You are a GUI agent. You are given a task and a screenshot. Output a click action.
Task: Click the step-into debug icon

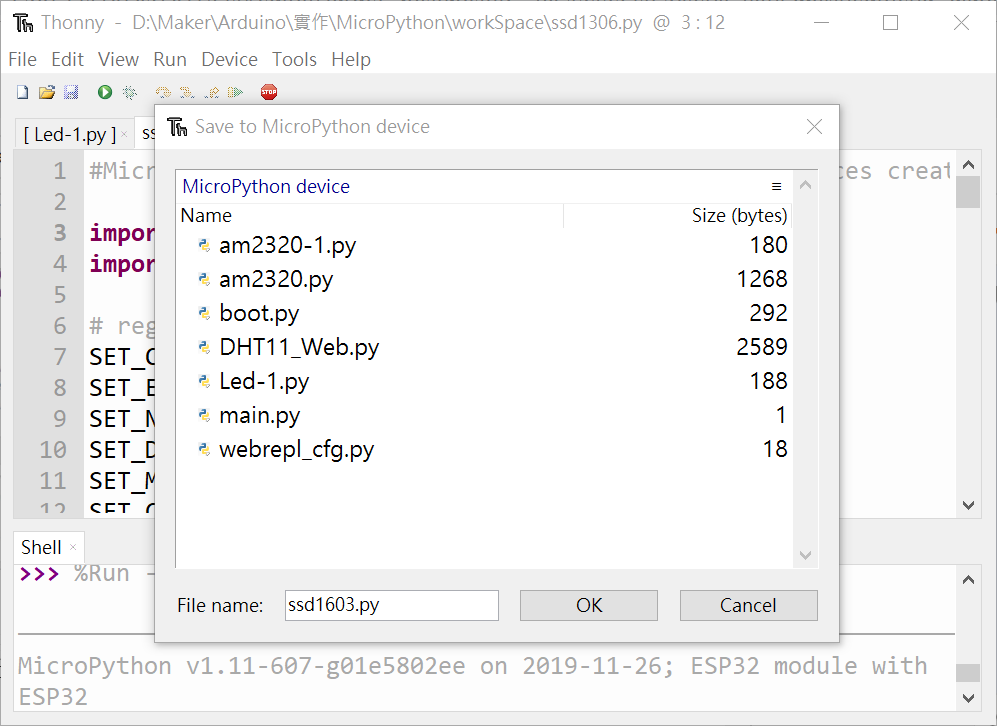tap(186, 91)
